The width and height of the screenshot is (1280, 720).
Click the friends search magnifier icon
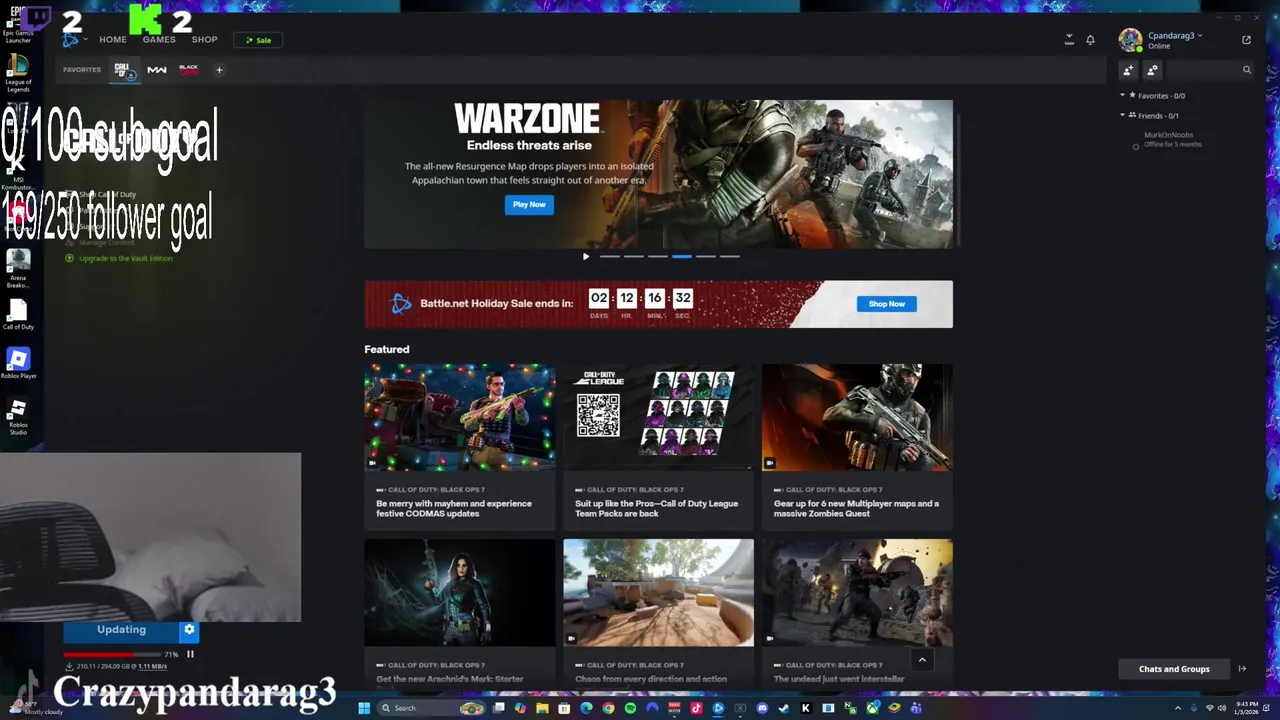click(1247, 70)
